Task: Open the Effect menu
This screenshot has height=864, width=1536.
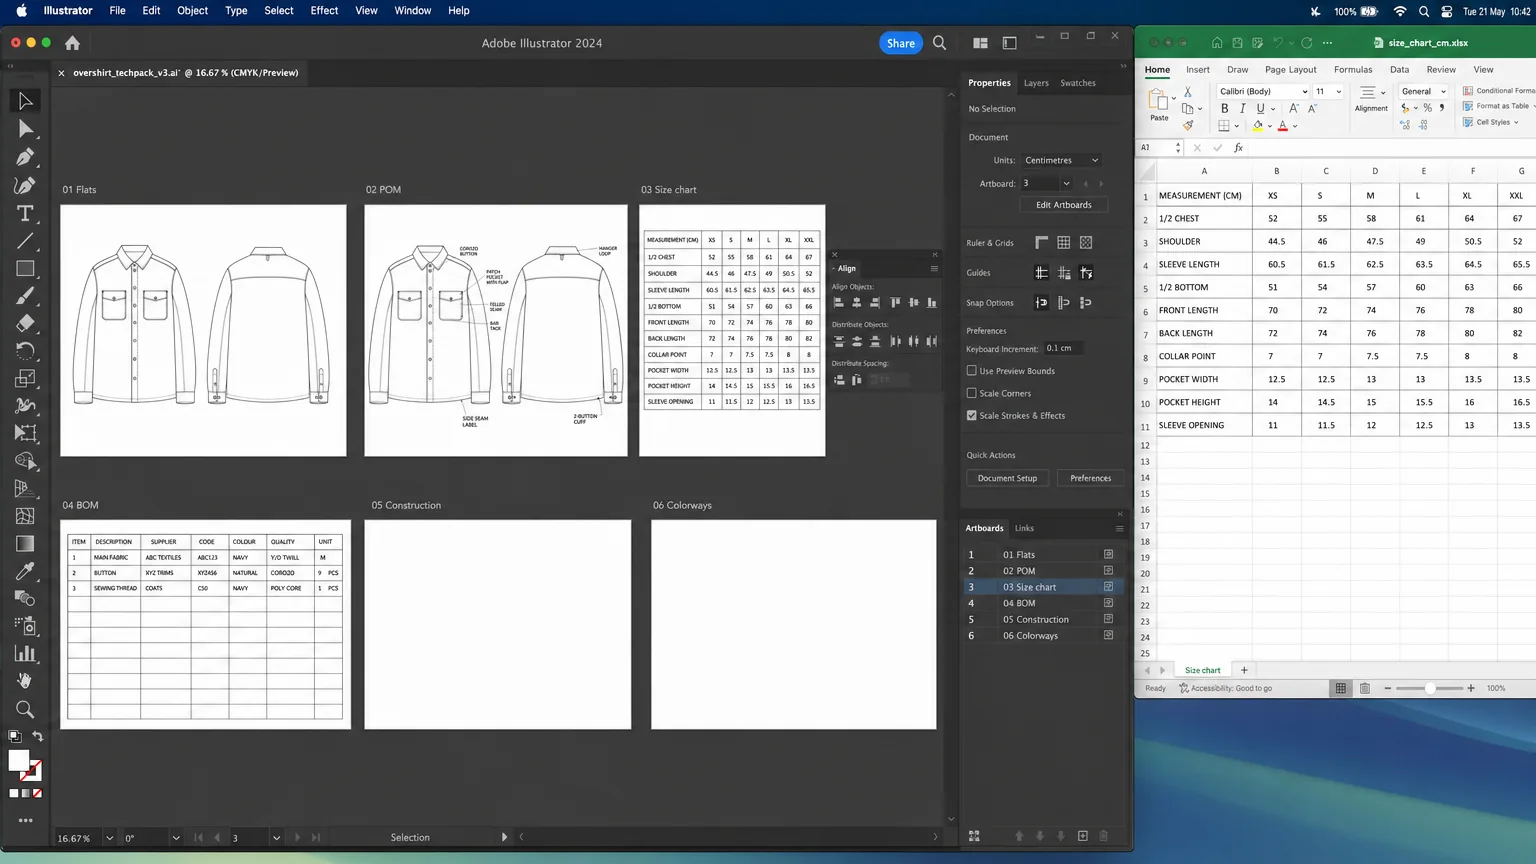Action: [324, 11]
